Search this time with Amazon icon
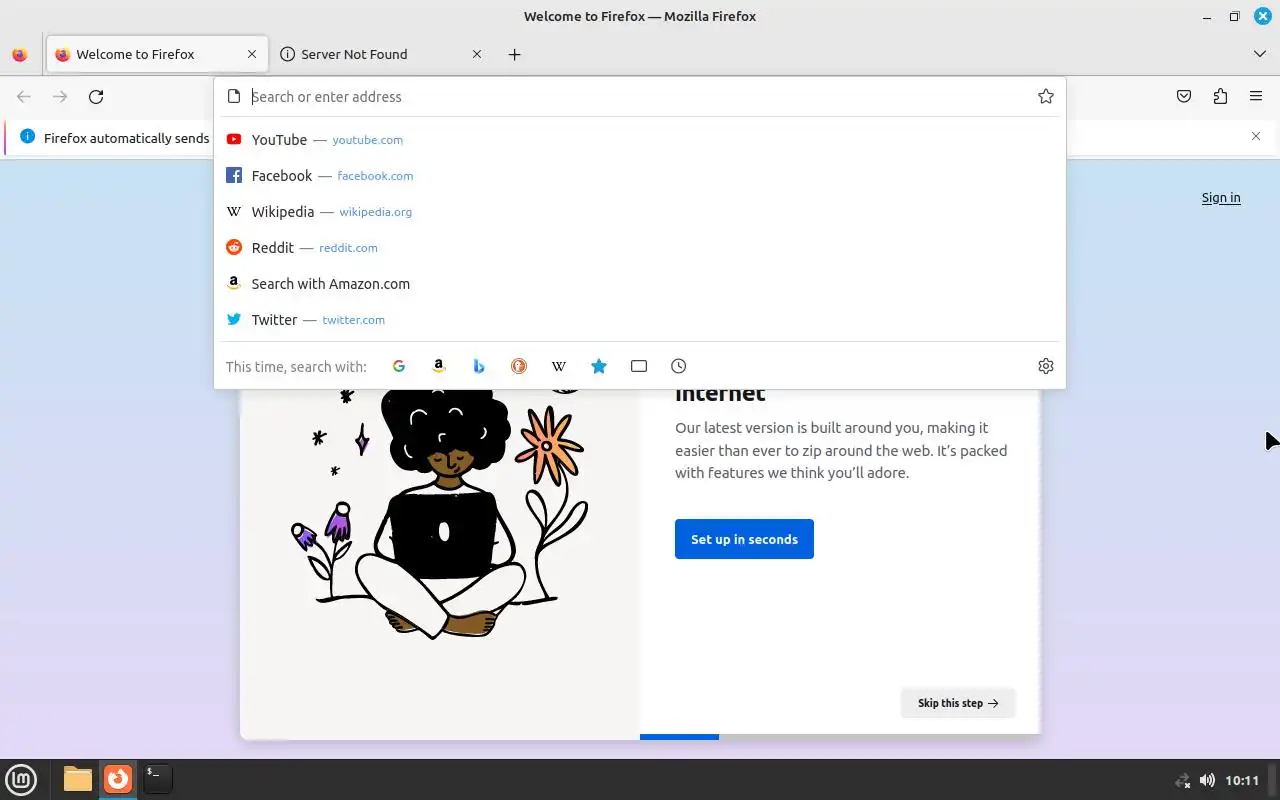1280x800 pixels. click(439, 366)
